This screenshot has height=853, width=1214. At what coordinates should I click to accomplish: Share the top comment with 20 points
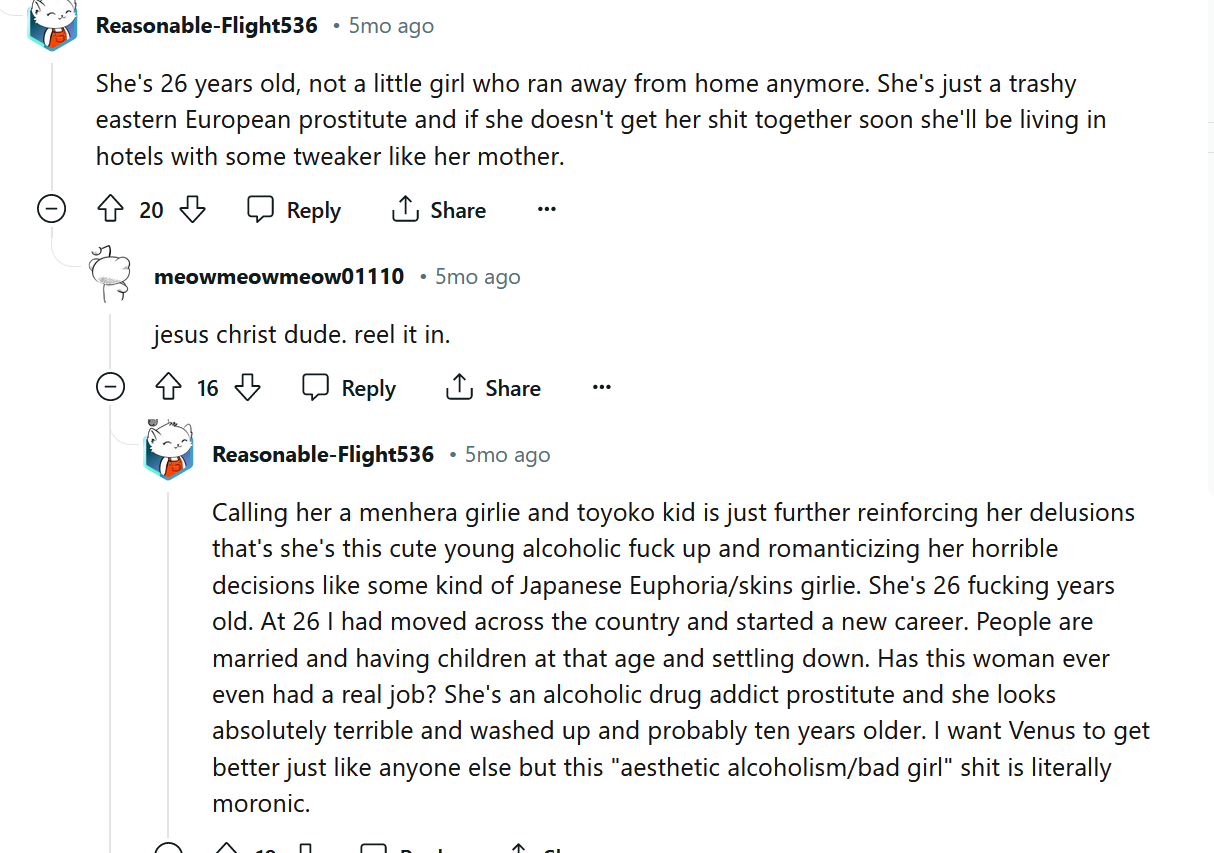pyautogui.click(x=439, y=210)
